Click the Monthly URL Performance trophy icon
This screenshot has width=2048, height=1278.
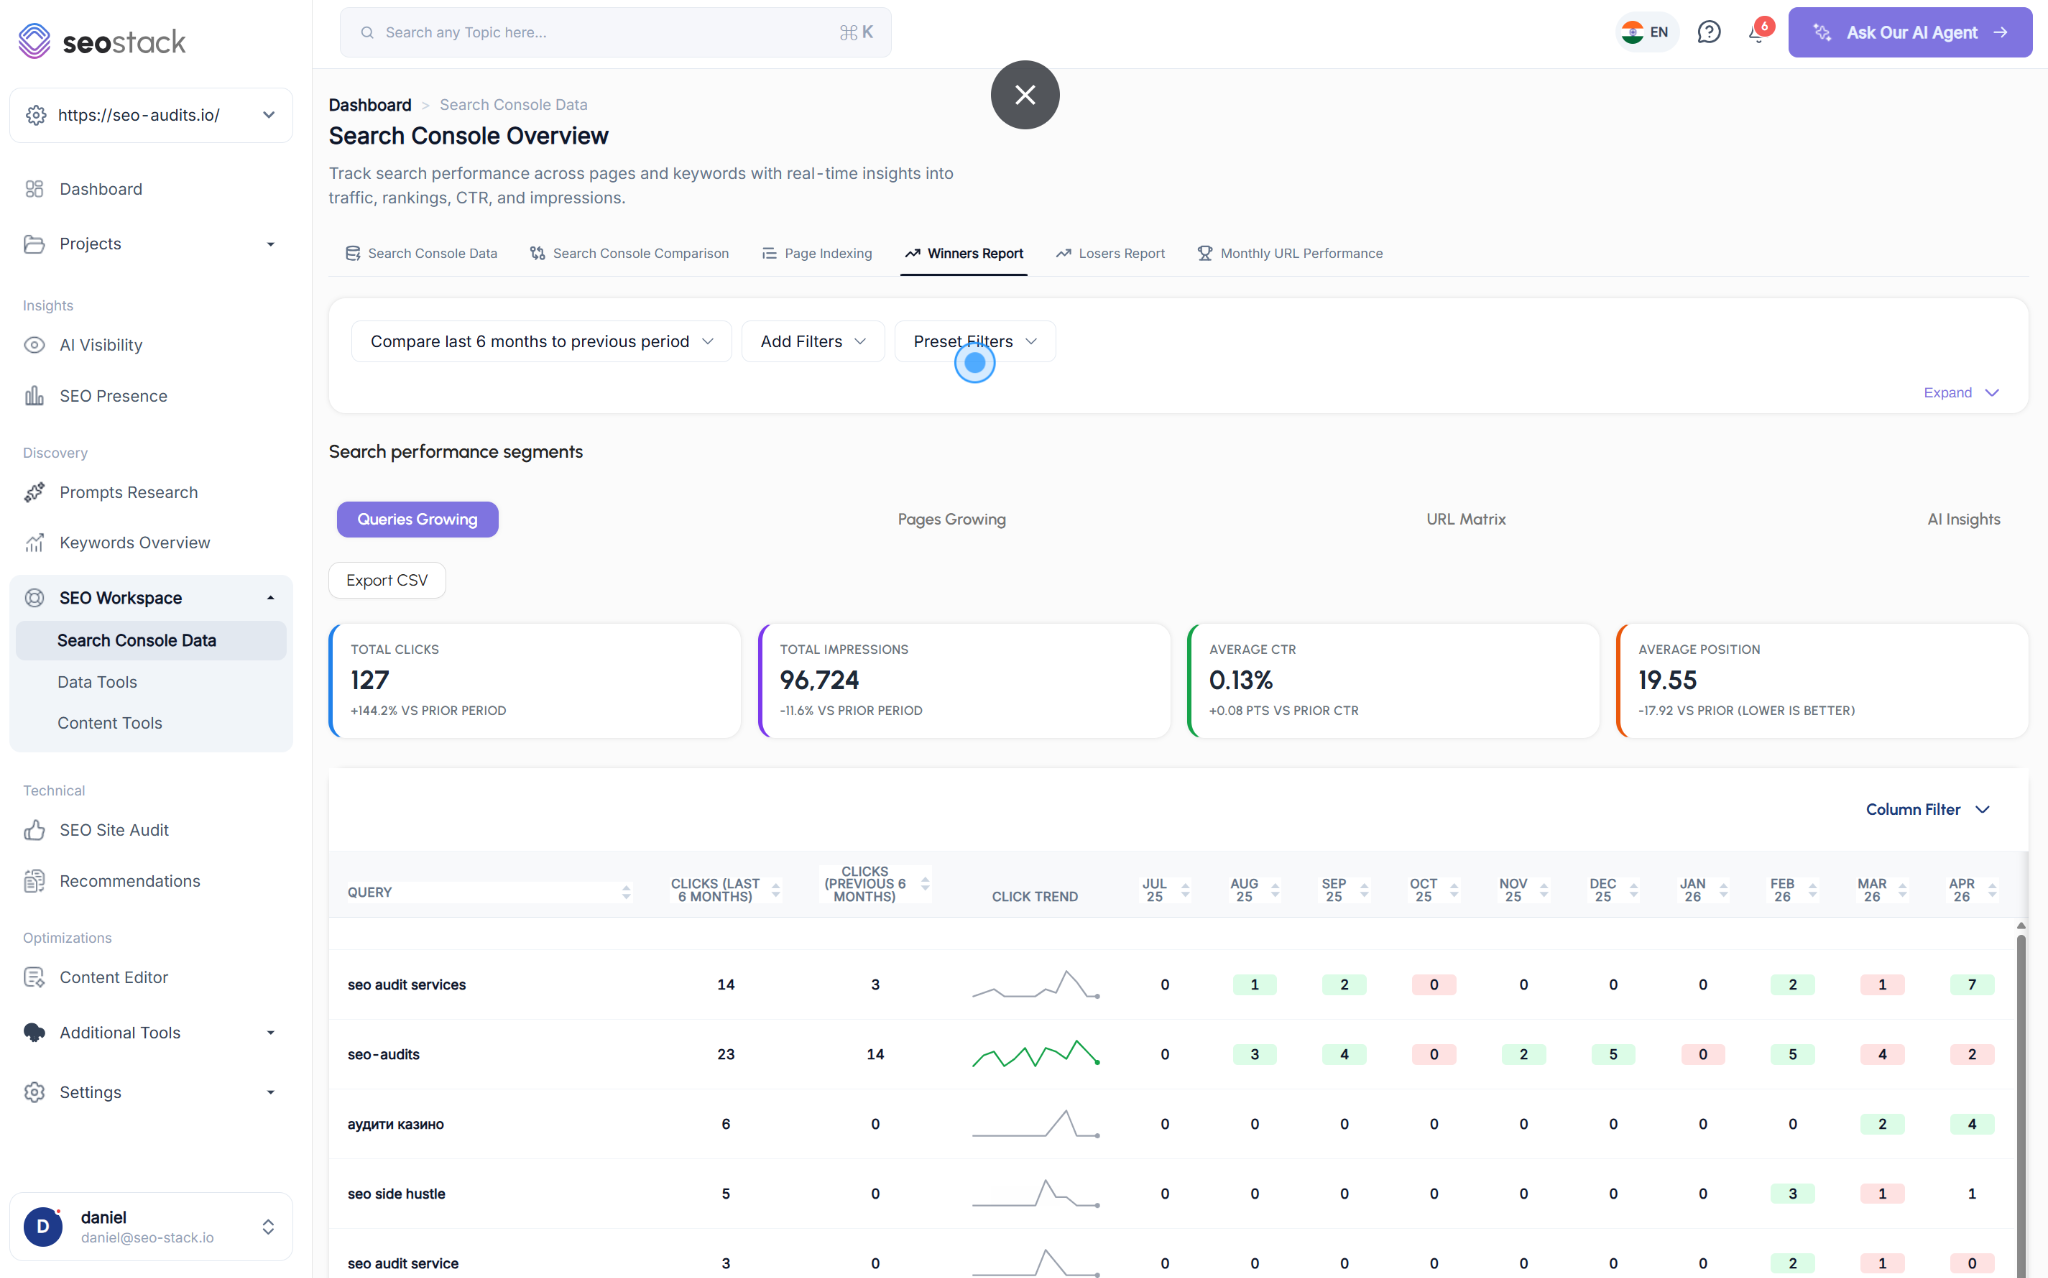click(x=1205, y=253)
